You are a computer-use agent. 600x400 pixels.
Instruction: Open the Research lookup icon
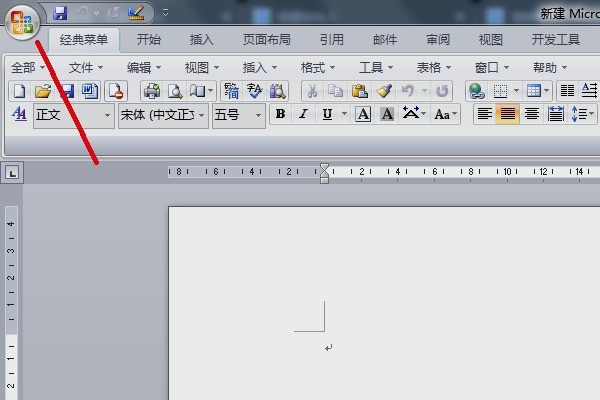(277, 91)
